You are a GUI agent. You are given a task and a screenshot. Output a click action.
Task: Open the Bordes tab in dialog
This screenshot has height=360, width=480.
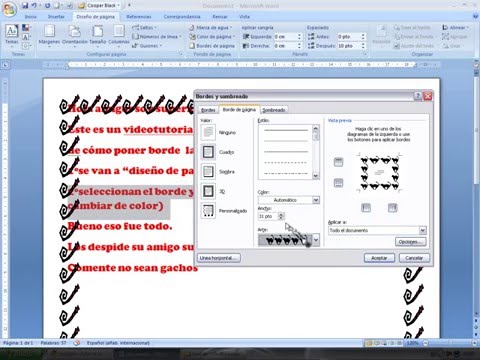click(208, 110)
